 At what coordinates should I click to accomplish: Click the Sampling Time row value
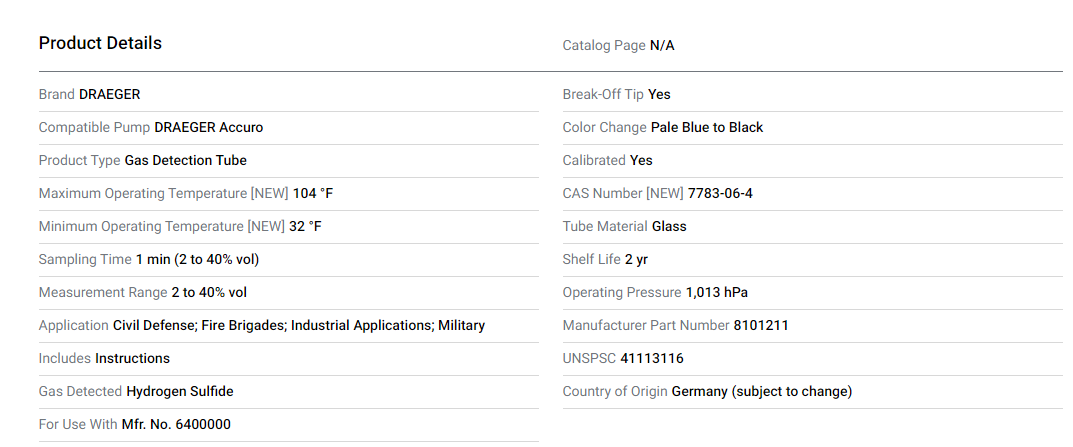[x=198, y=259]
